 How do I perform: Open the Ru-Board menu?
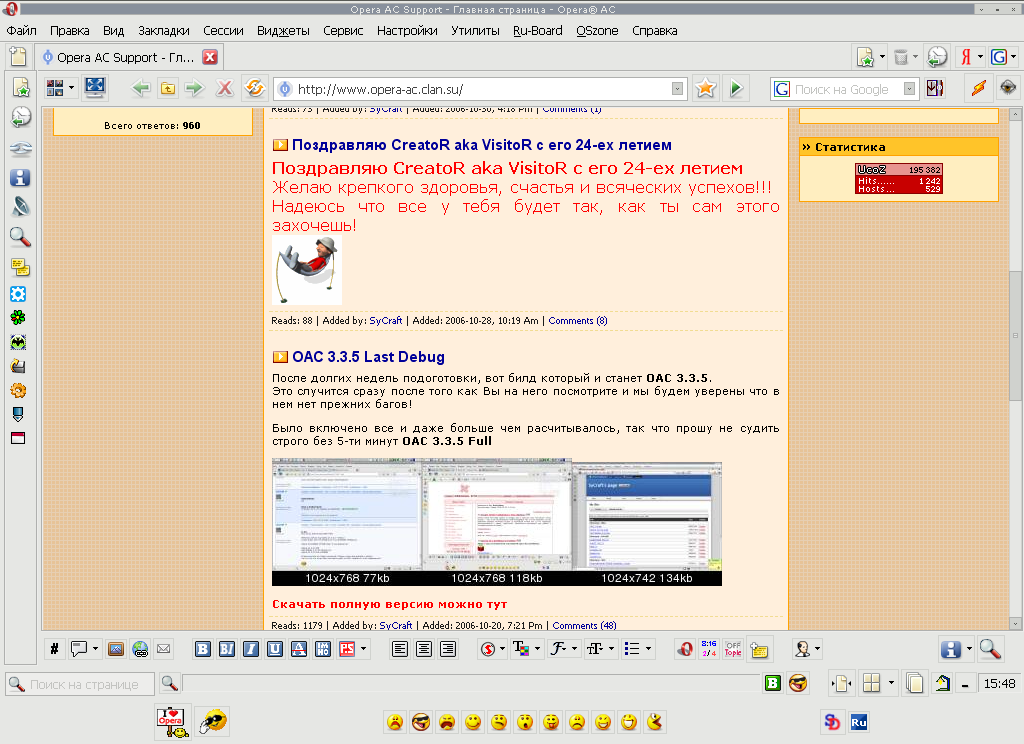click(x=537, y=31)
